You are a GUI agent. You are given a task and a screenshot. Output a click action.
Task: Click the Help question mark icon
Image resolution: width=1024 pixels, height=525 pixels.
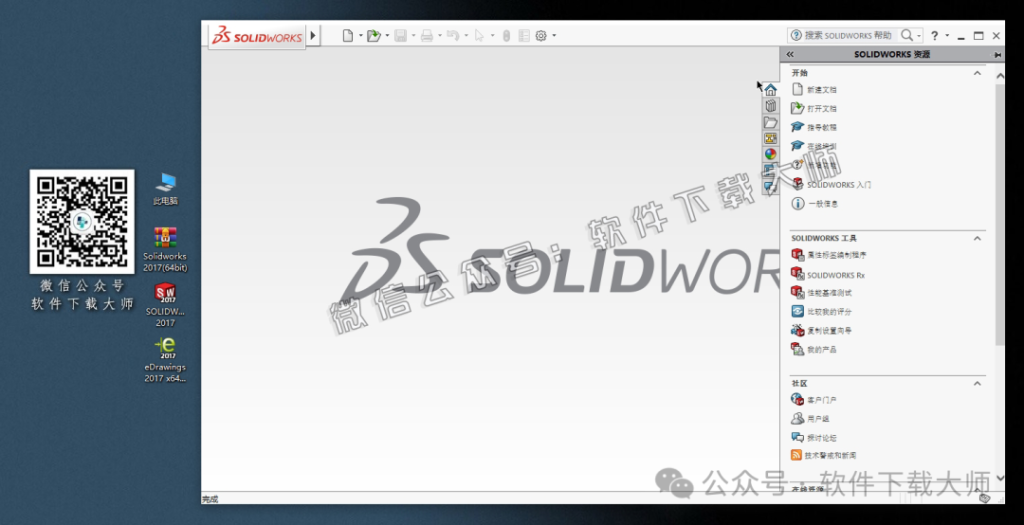pyautogui.click(x=935, y=36)
